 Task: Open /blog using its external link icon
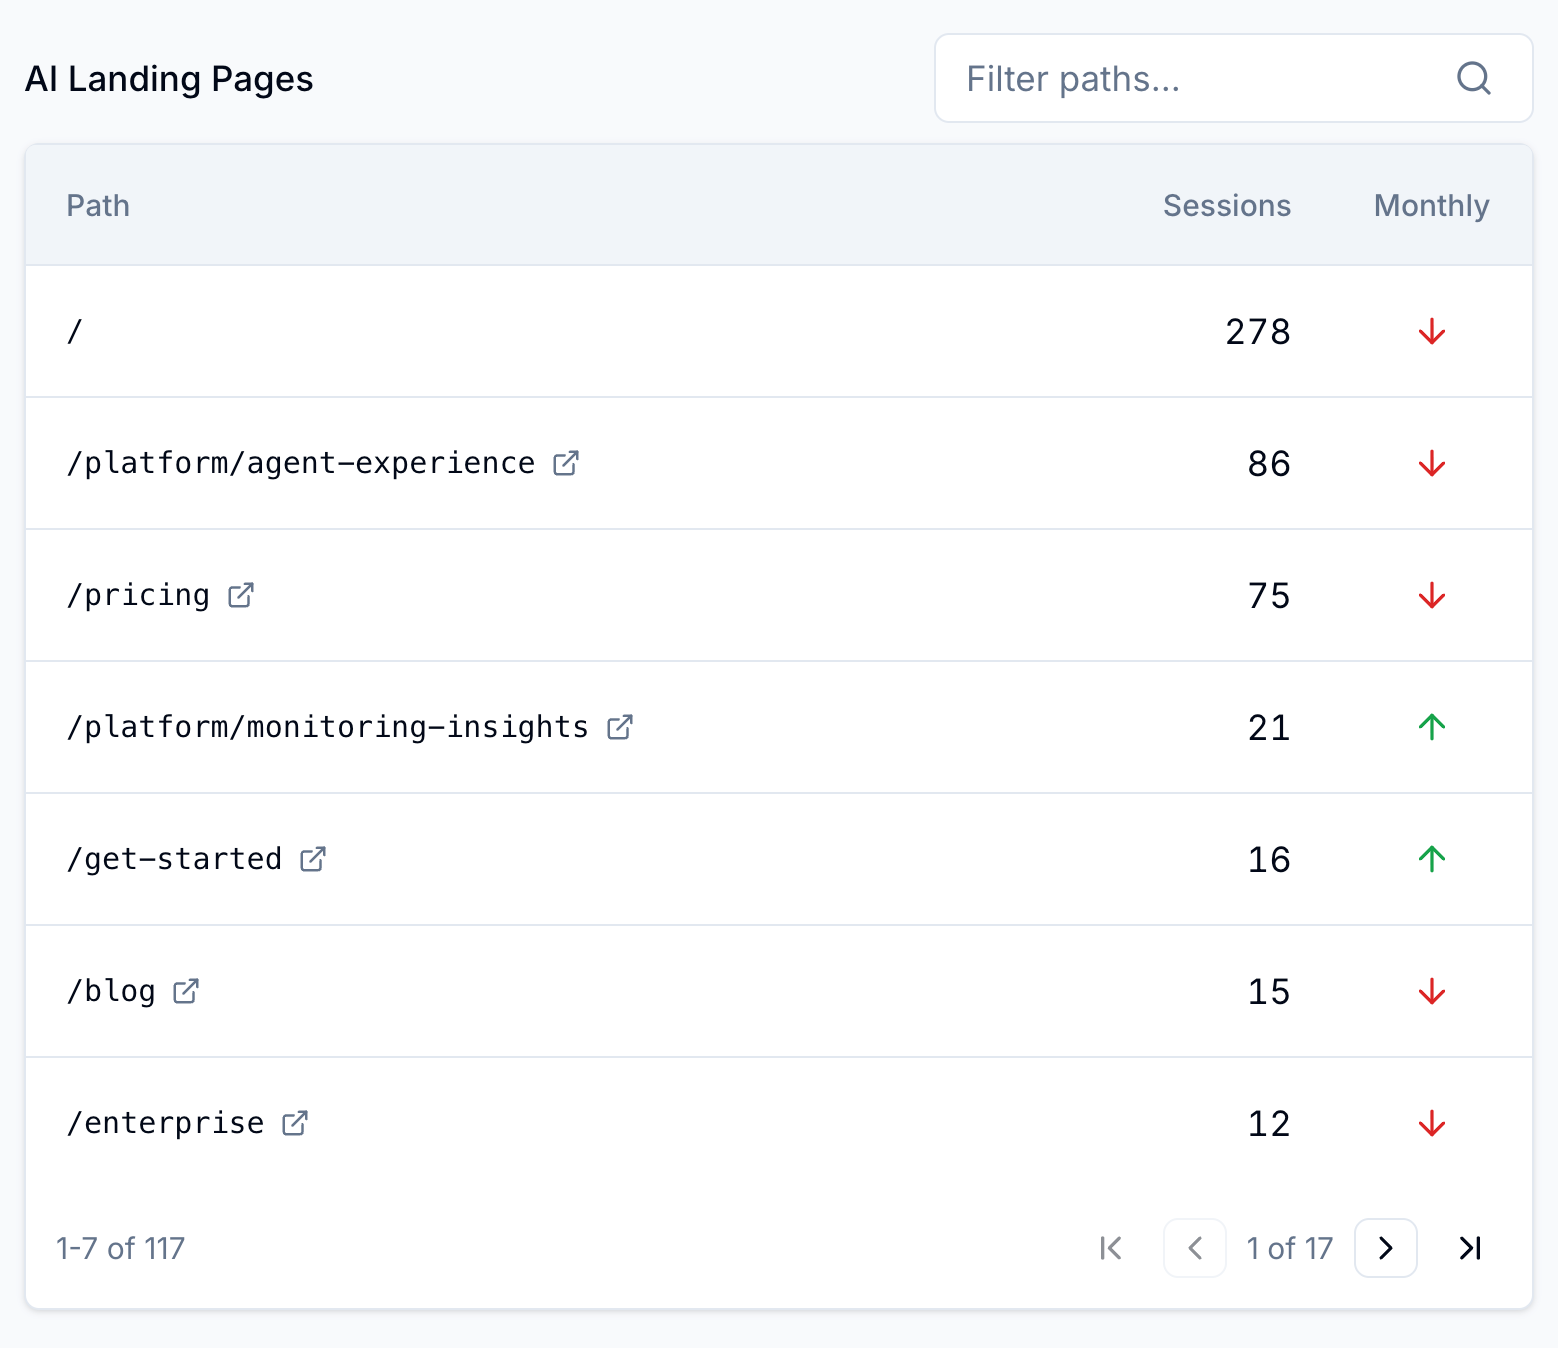point(186,991)
